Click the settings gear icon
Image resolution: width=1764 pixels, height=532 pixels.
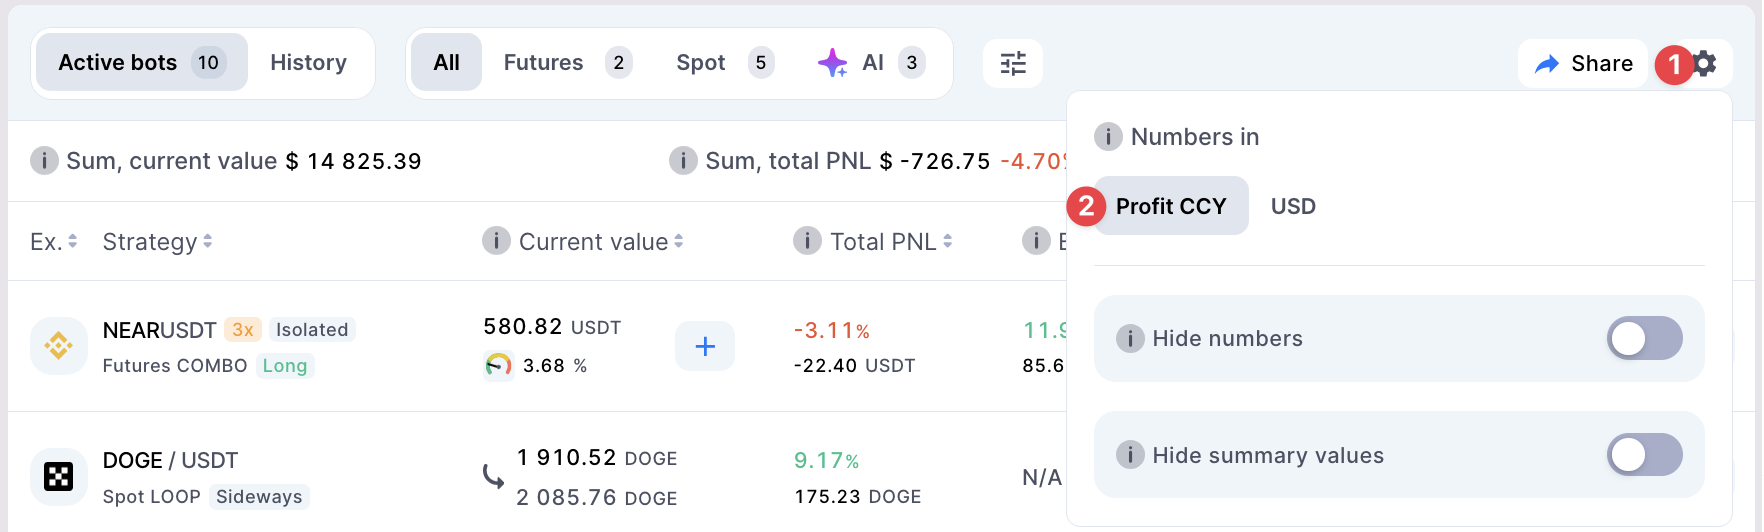(1706, 64)
